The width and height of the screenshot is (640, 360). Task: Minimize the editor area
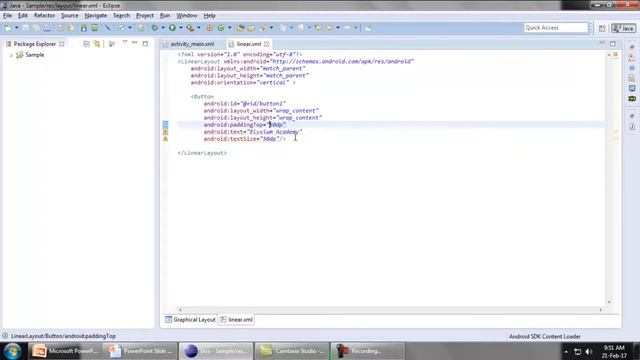602,43
